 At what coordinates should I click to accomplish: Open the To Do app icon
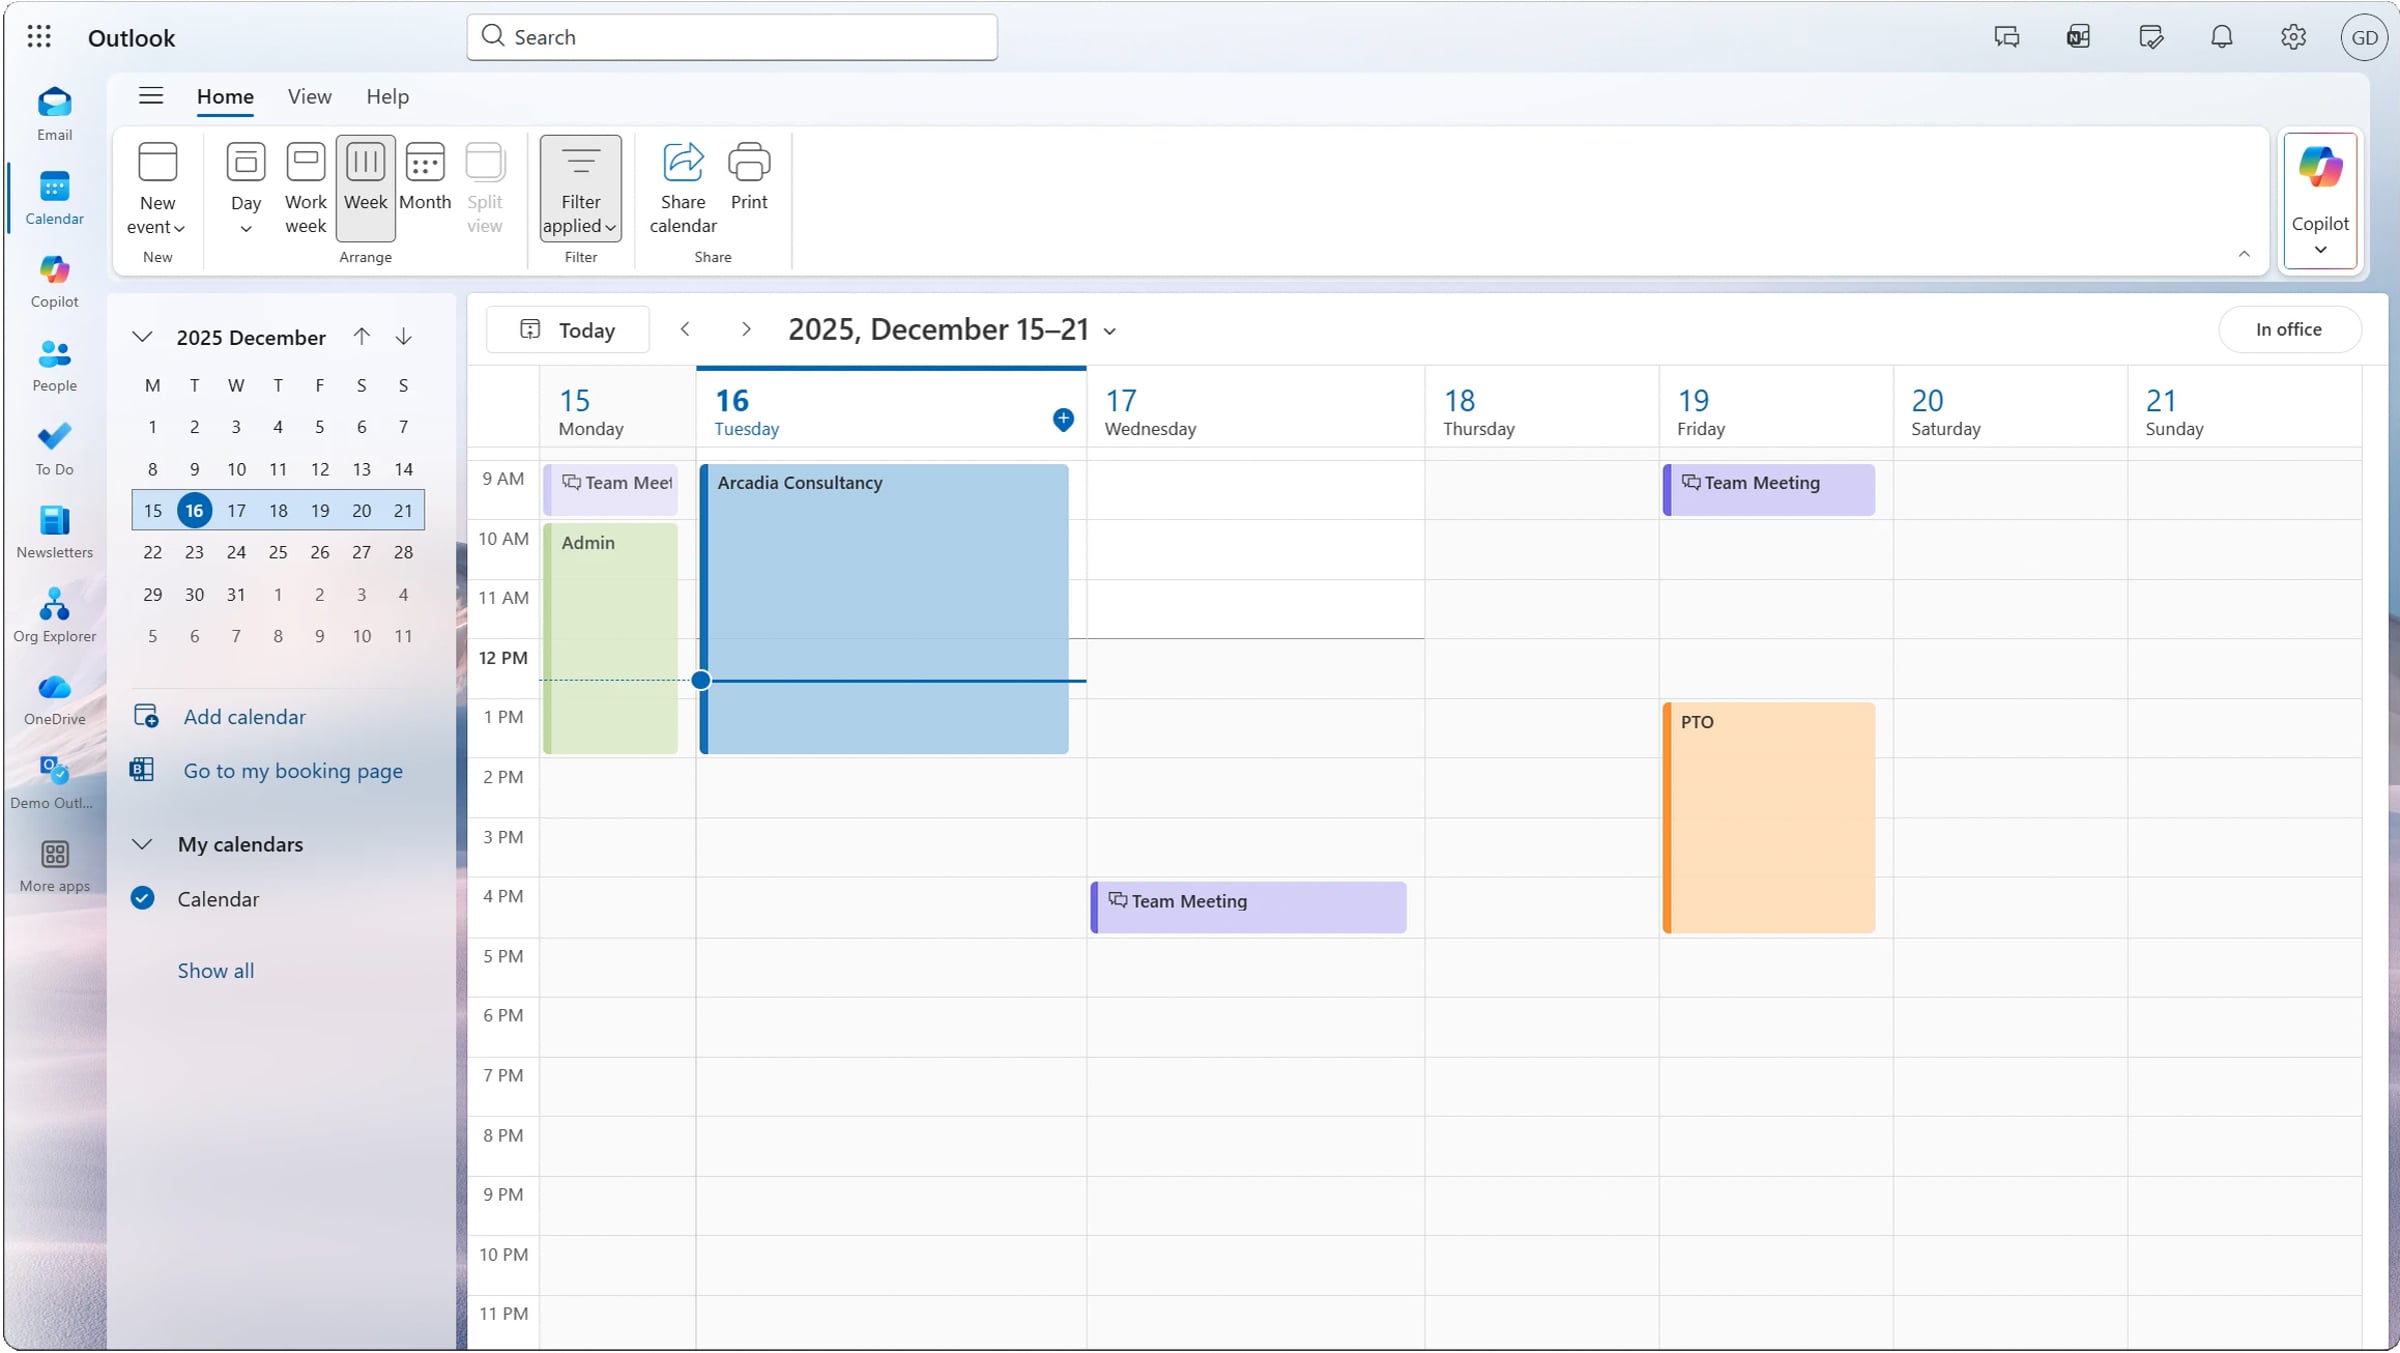pyautogui.click(x=54, y=449)
